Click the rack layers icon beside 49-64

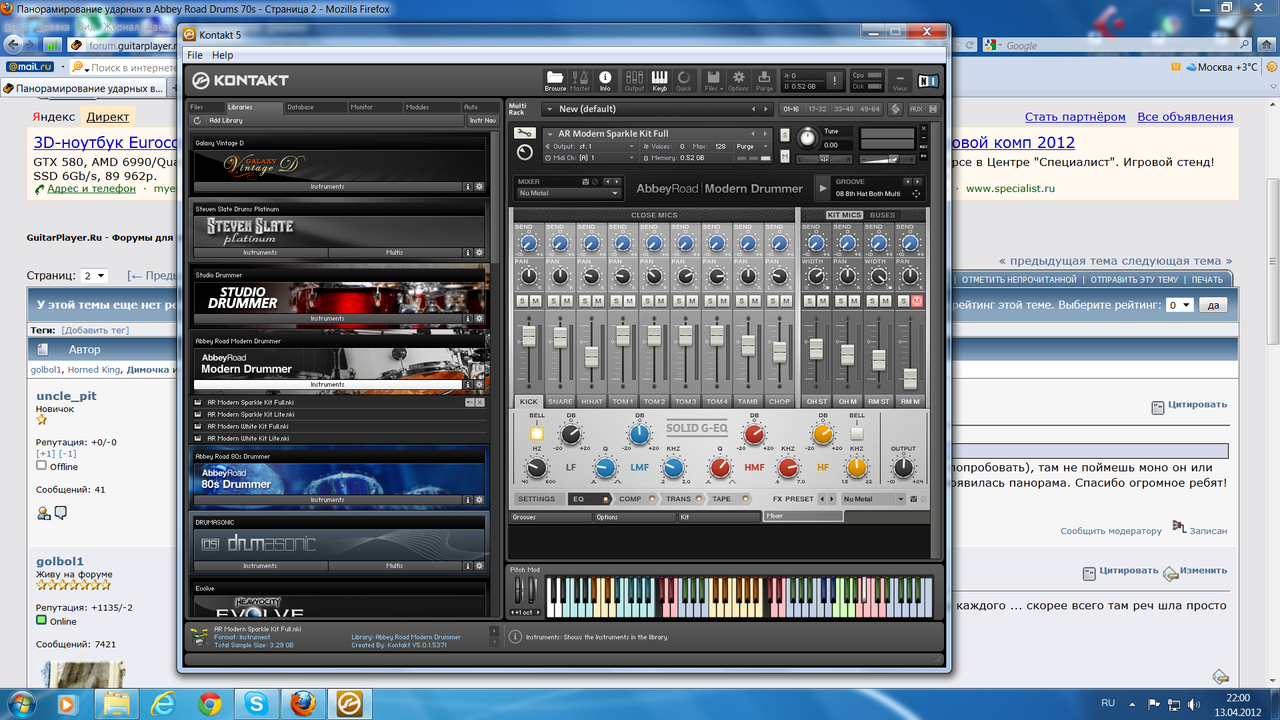(895, 109)
